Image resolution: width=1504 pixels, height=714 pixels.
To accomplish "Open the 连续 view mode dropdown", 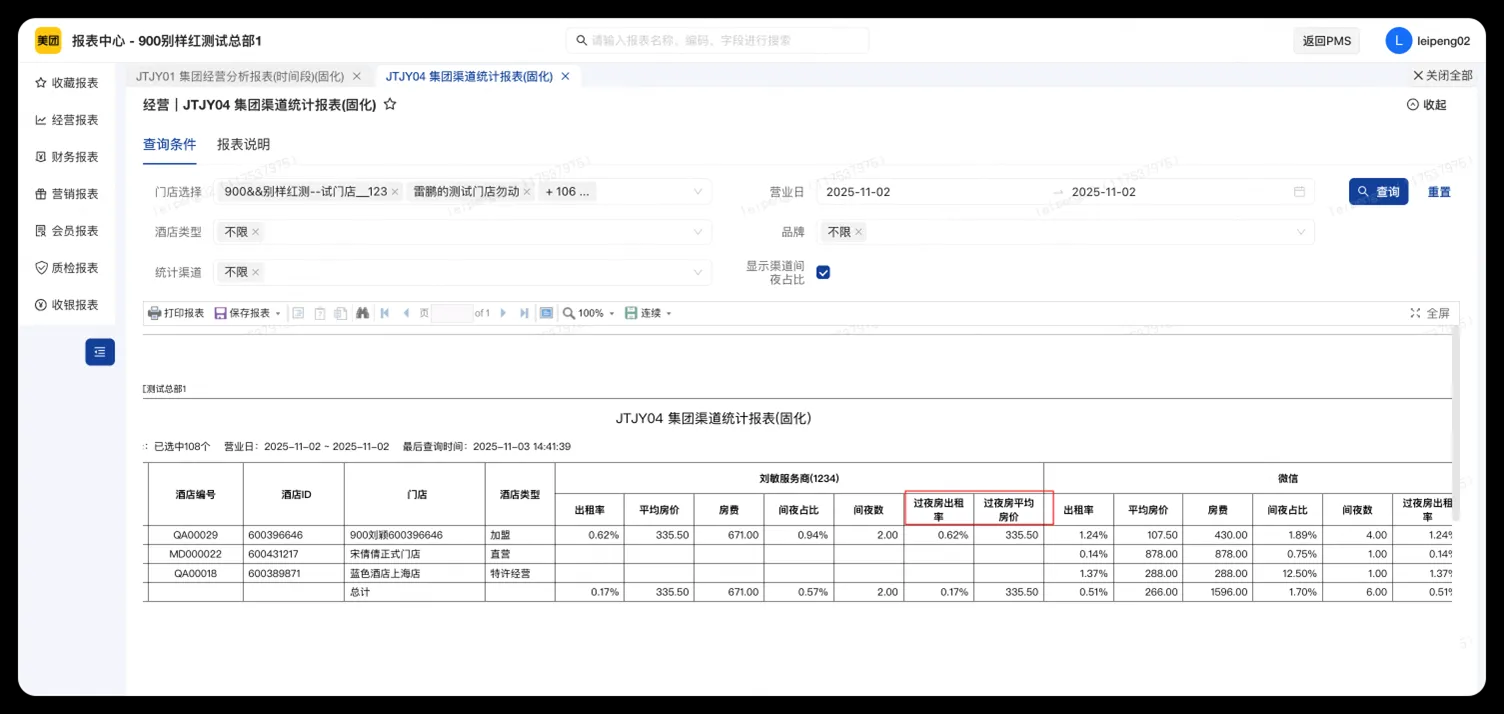I will pos(655,312).
